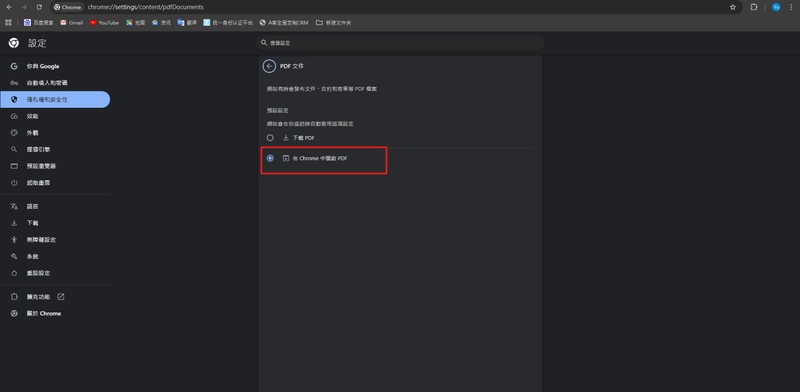Open 你與 Google in the sidebar
The image size is (800, 392).
coord(55,66)
